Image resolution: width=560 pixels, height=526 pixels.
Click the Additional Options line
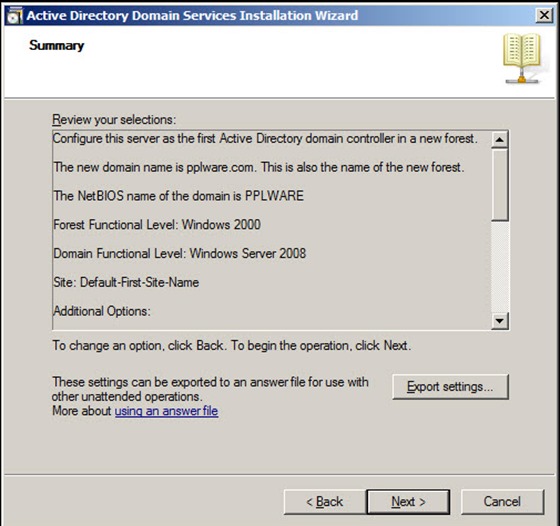click(x=102, y=311)
